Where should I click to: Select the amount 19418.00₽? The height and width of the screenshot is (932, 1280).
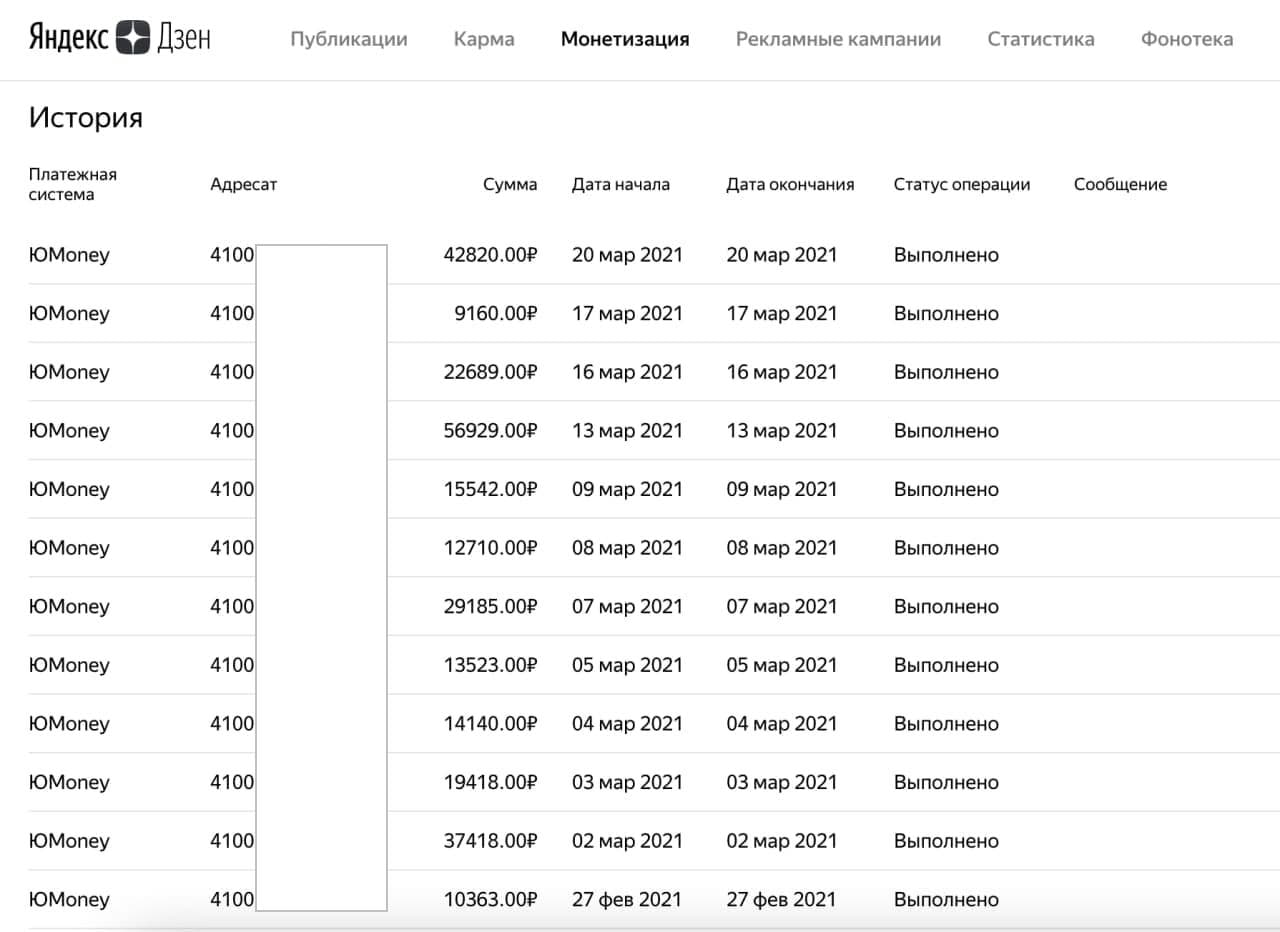490,782
